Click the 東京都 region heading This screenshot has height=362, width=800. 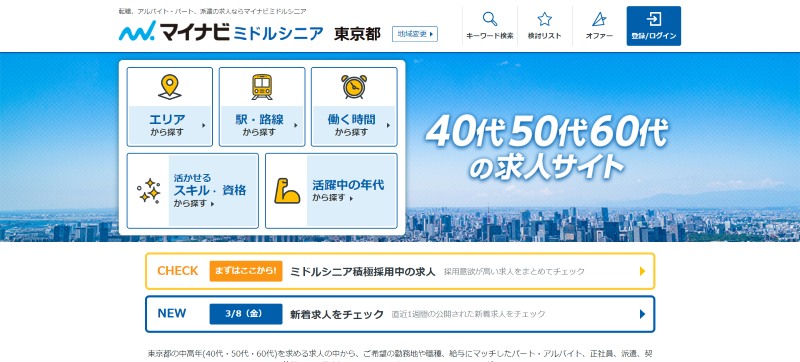pyautogui.click(x=358, y=34)
